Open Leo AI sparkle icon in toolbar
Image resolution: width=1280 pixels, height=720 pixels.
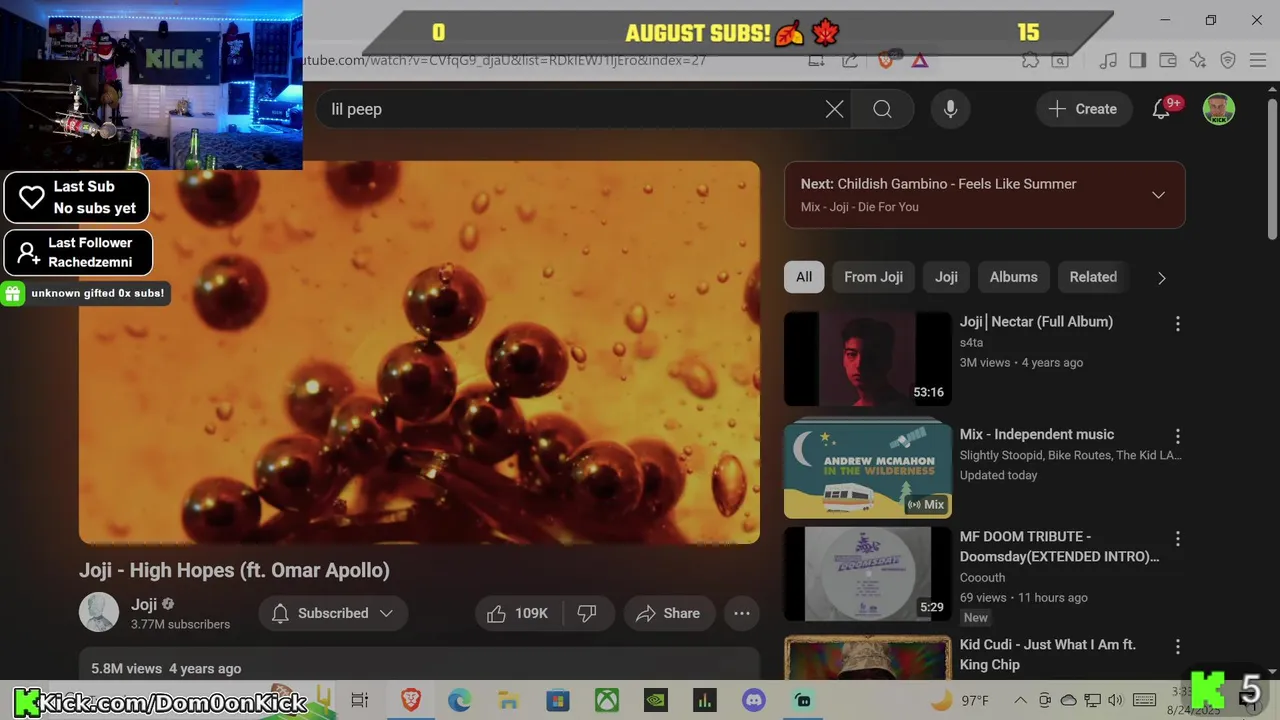[x=1198, y=60]
